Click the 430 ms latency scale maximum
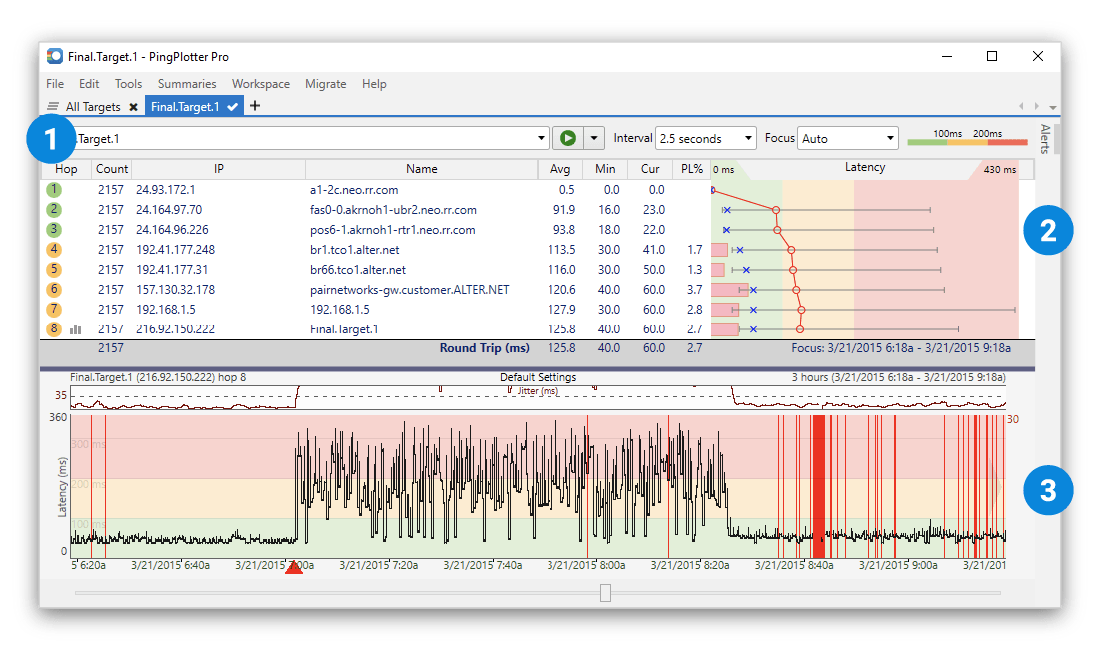1100x651 pixels. tap(1000, 170)
